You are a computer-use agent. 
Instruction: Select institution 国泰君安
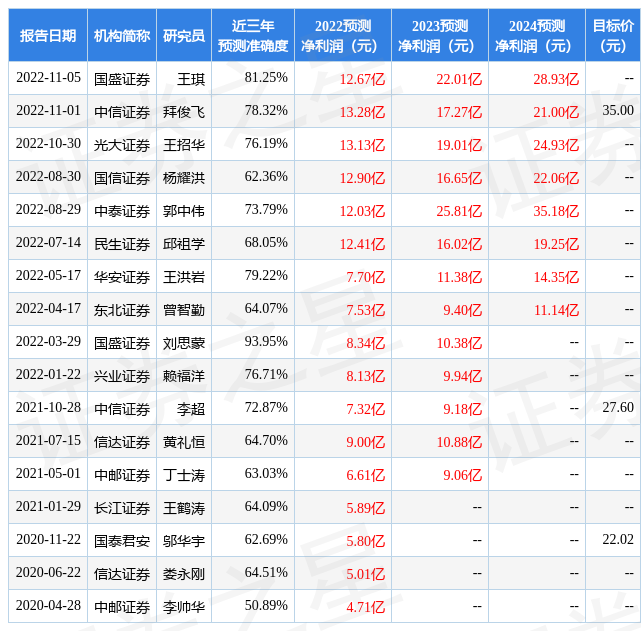122,541
